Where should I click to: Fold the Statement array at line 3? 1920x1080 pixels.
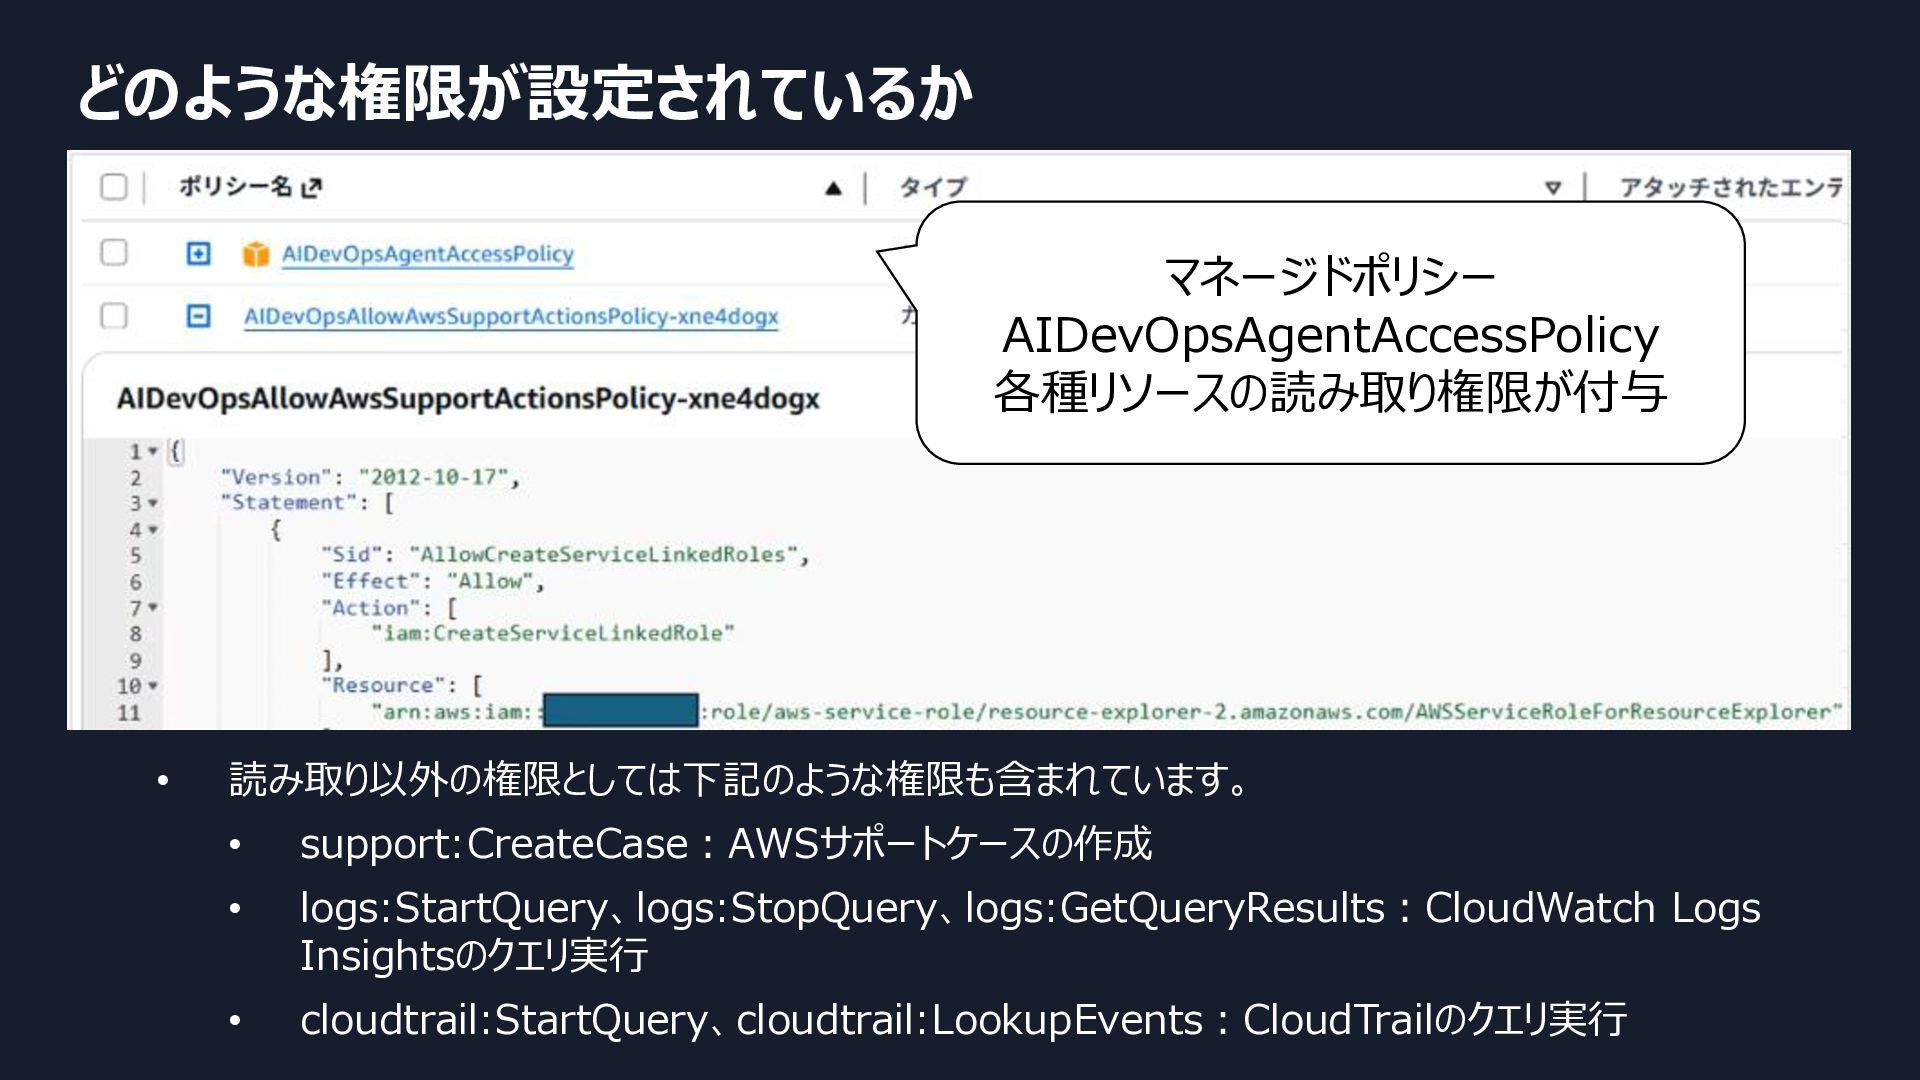pyautogui.click(x=153, y=503)
